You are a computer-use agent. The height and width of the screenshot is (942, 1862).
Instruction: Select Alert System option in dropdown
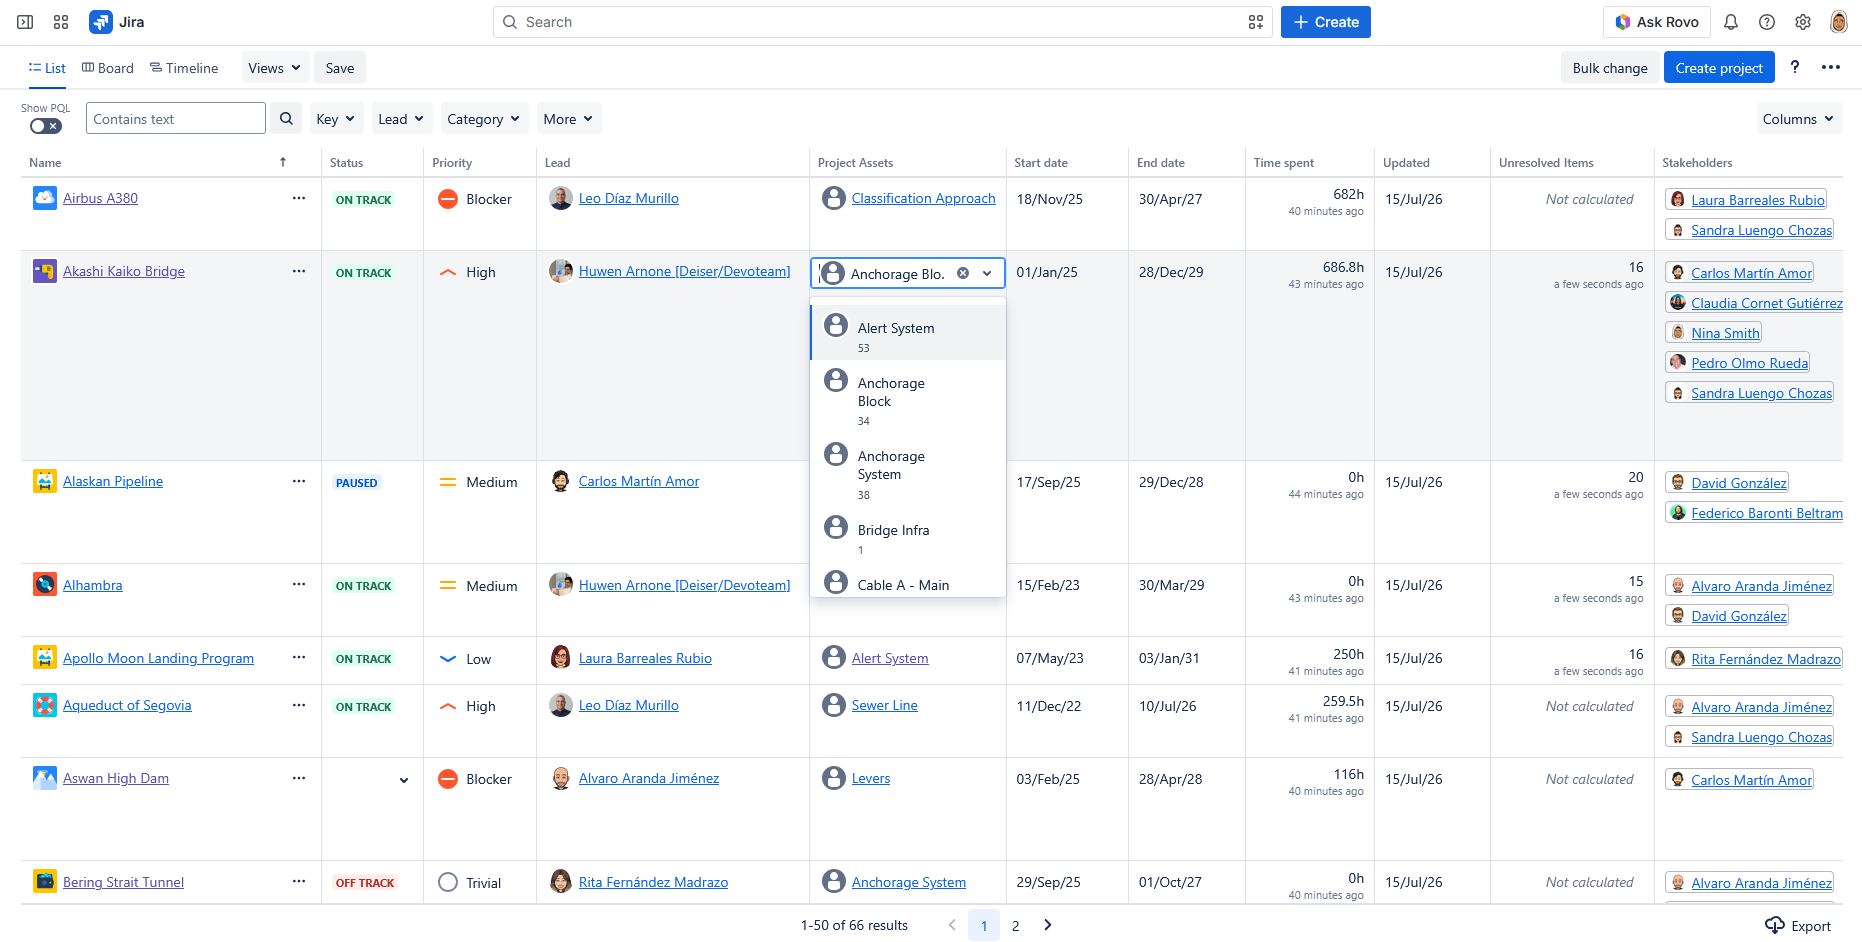tap(908, 333)
